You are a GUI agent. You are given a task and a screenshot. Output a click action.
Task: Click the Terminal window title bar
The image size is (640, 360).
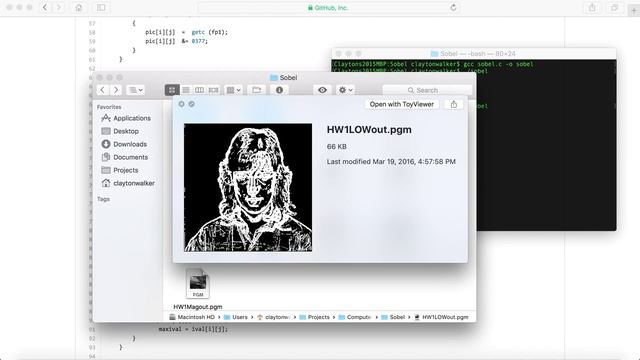[473, 53]
